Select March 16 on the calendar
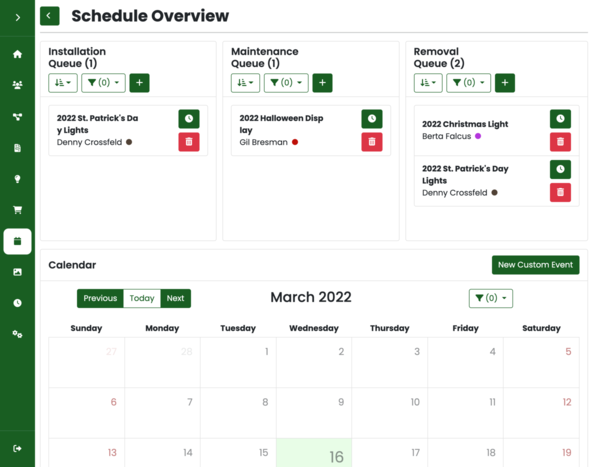 314,453
